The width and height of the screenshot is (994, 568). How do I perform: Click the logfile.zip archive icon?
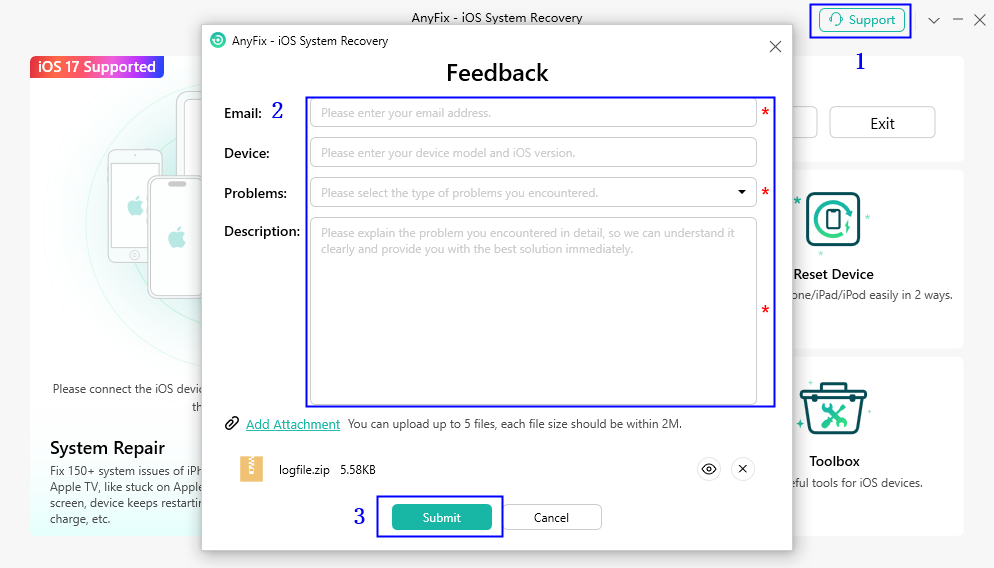click(252, 469)
